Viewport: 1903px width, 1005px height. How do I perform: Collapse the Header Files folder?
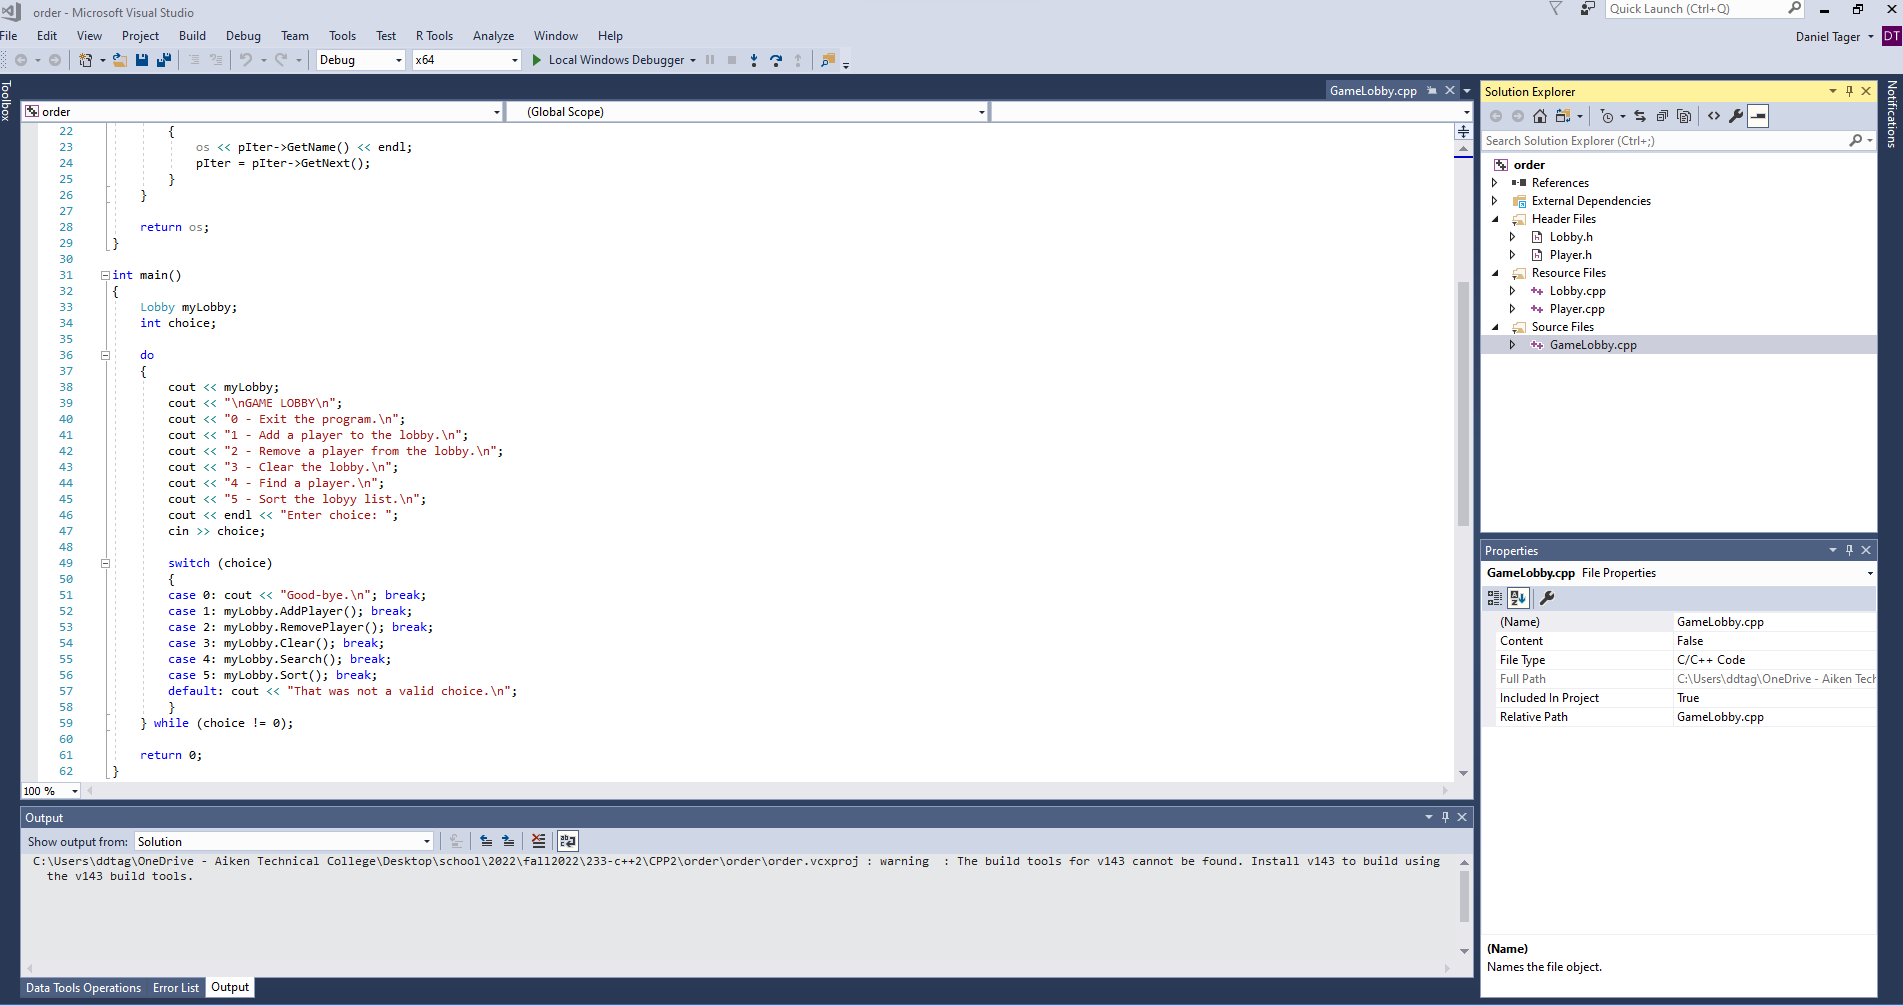(x=1496, y=219)
